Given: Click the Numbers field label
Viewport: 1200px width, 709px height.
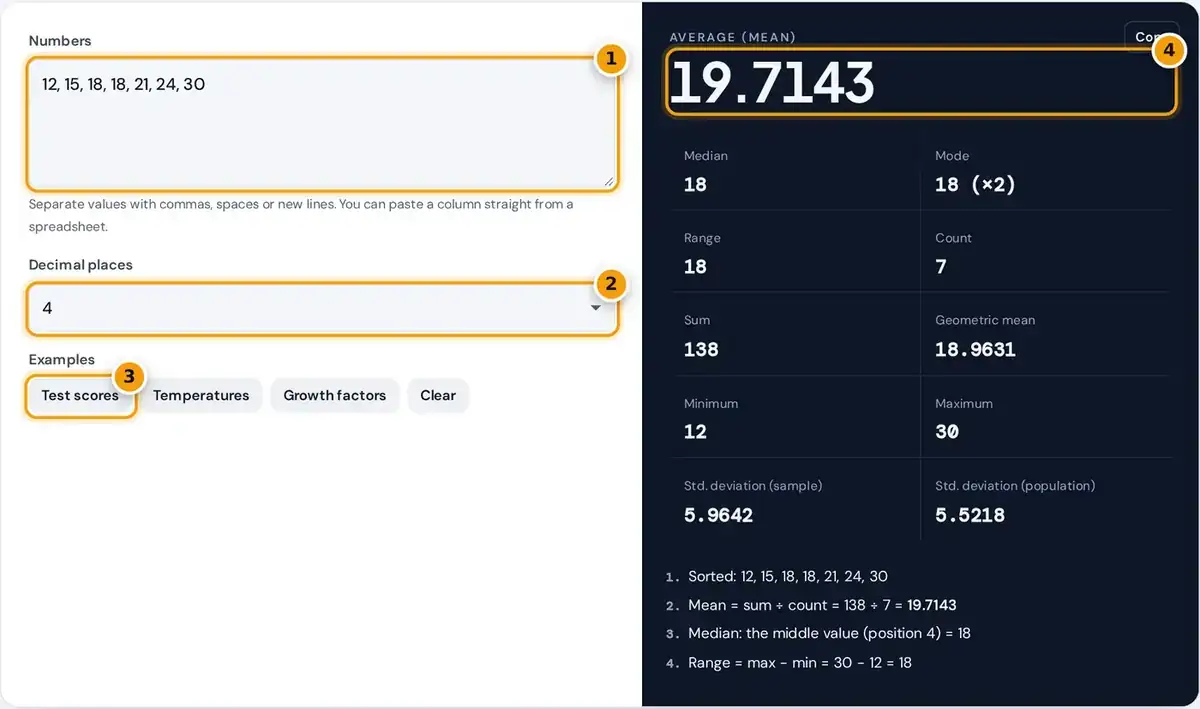Looking at the screenshot, I should pyautogui.click(x=60, y=41).
